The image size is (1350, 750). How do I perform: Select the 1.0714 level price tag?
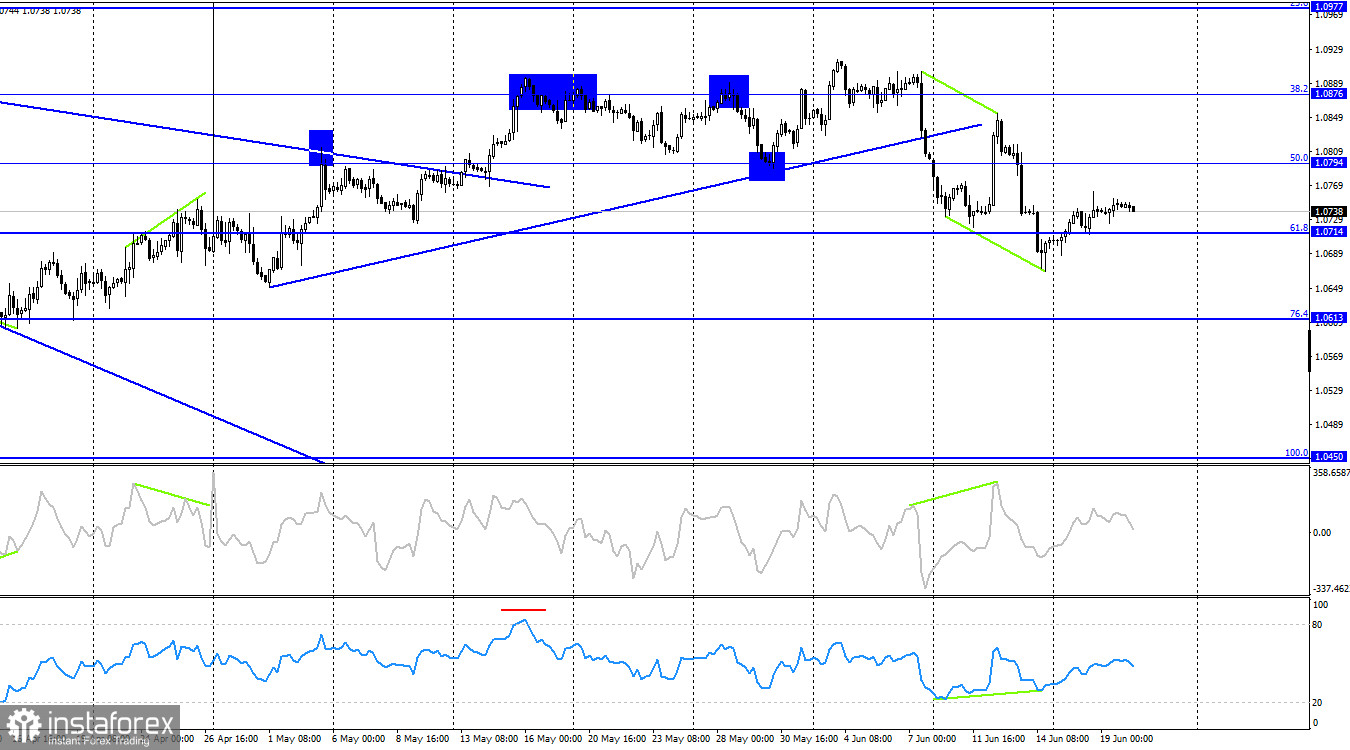pos(1329,232)
